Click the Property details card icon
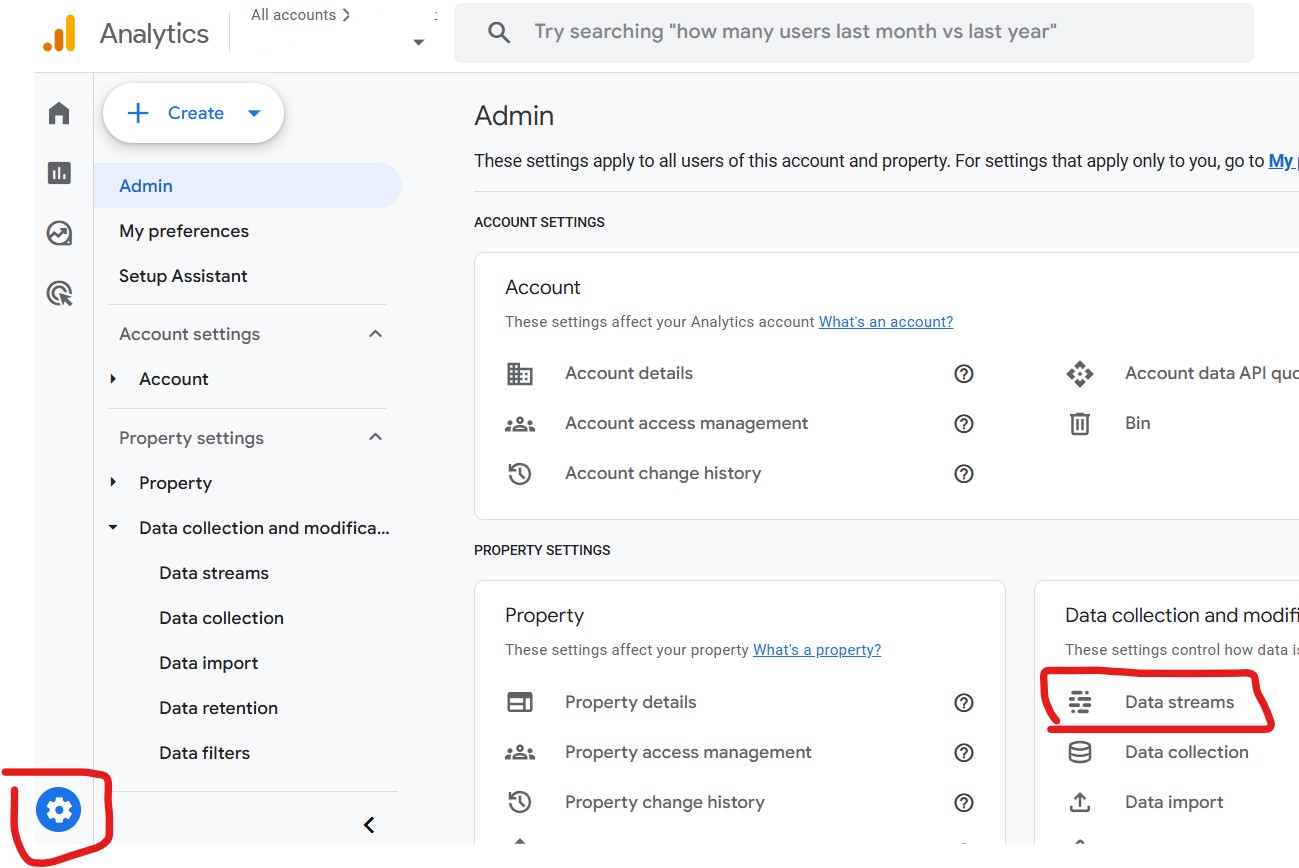 pyautogui.click(x=520, y=702)
